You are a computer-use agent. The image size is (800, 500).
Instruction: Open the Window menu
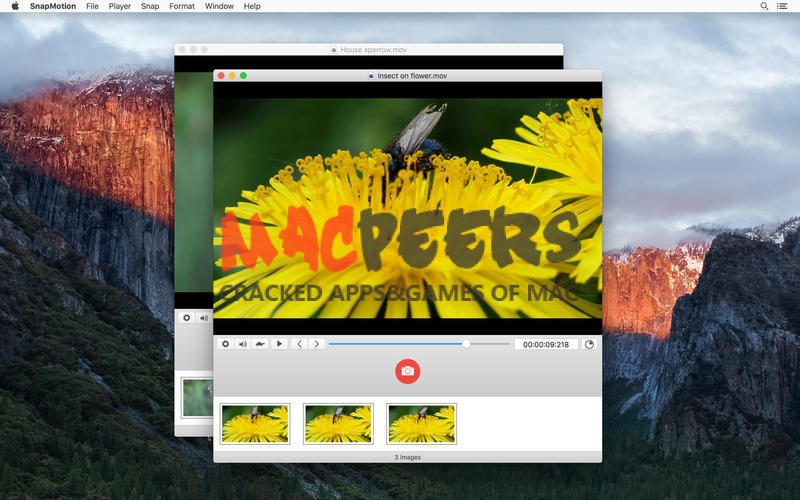(x=219, y=6)
